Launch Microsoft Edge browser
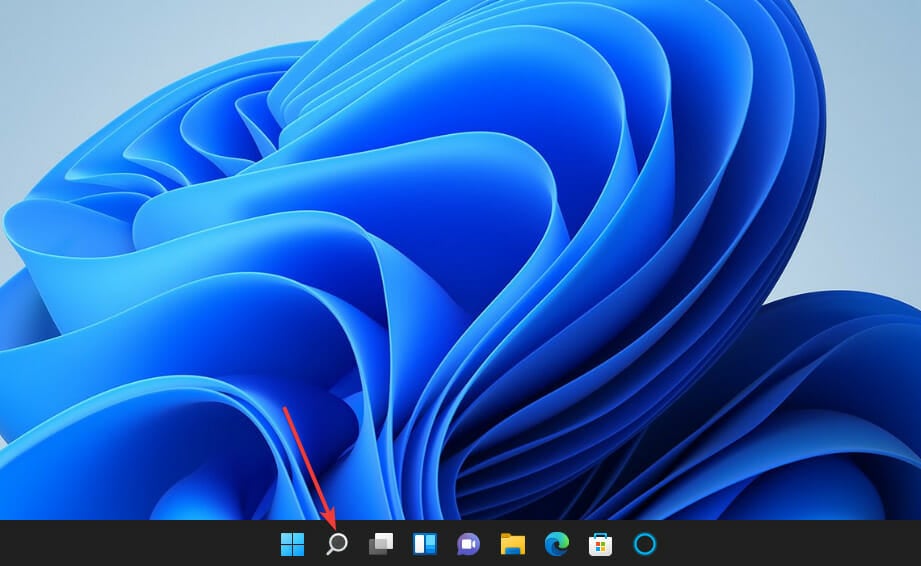 [x=557, y=544]
